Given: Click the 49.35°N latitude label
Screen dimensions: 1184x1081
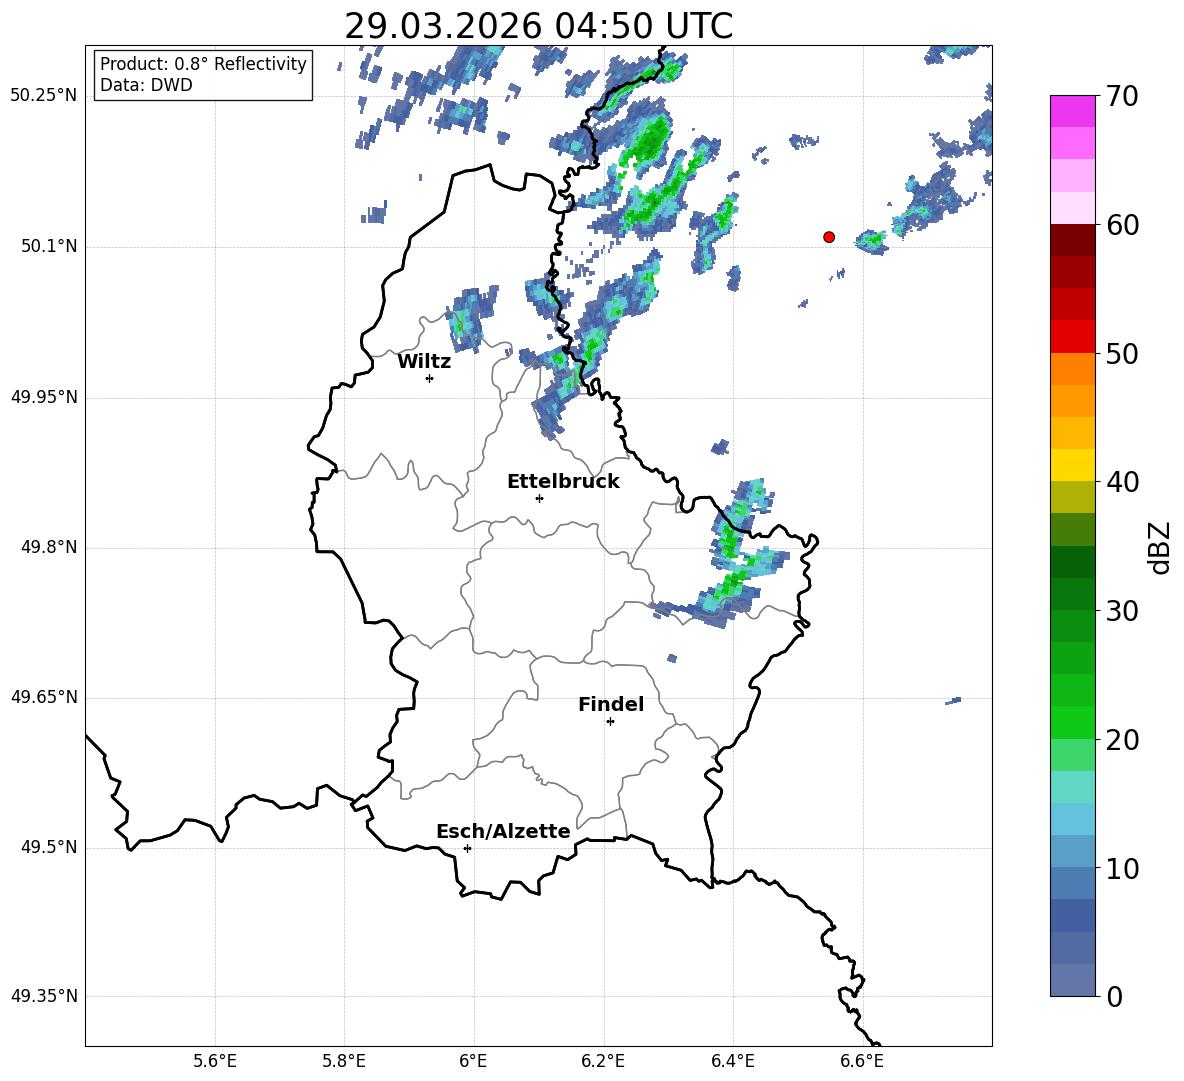Looking at the screenshot, I should click(x=44, y=997).
